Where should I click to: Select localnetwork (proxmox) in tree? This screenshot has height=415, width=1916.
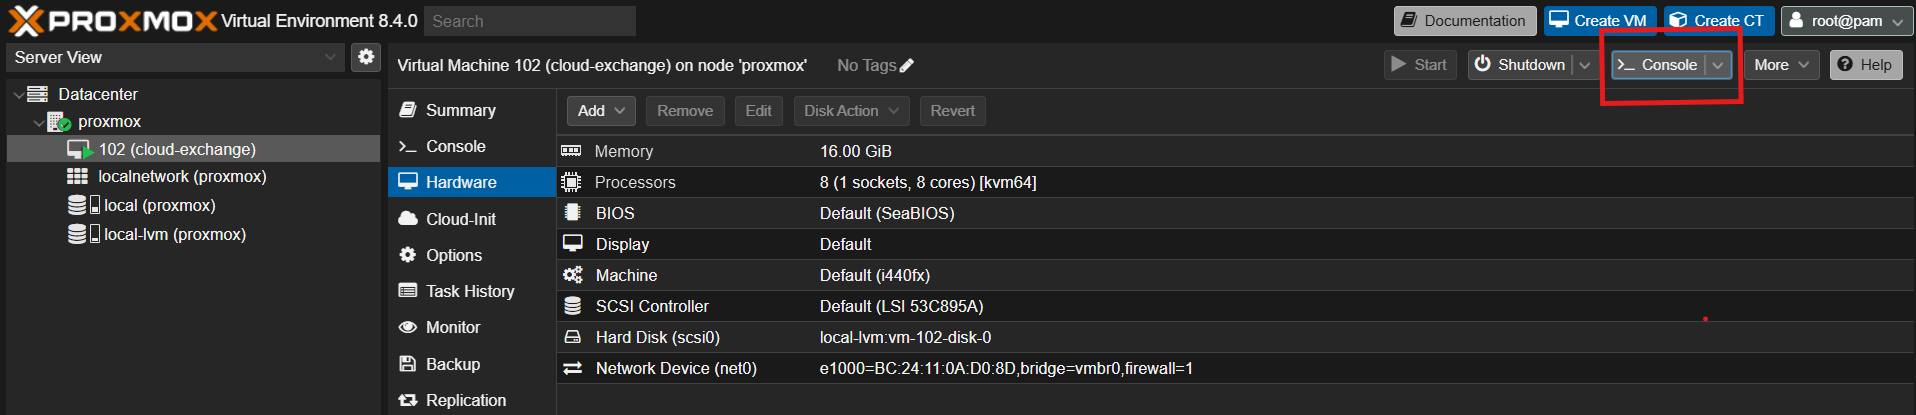click(193, 176)
